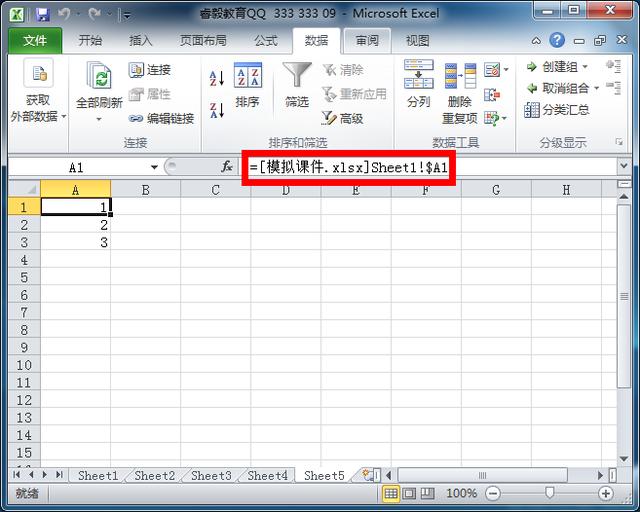Sort descending with the Z-A icon

pyautogui.click(x=217, y=111)
